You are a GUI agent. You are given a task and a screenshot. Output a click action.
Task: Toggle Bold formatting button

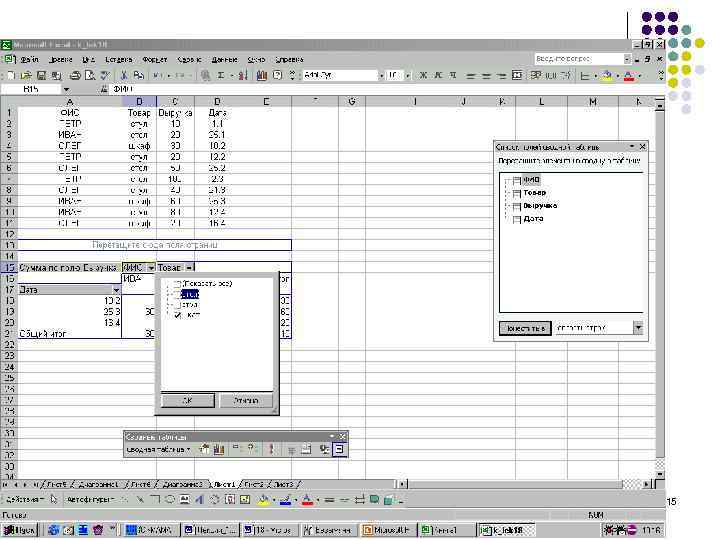click(x=423, y=75)
